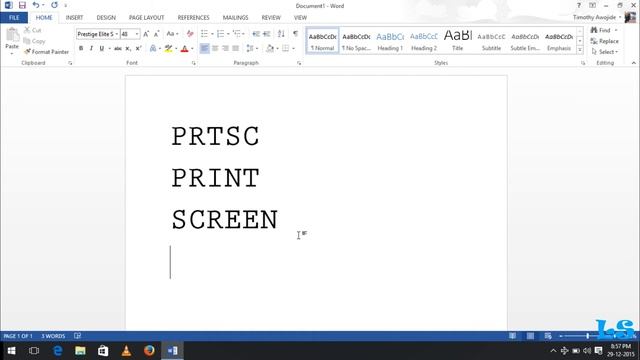Apply font color red swatch
Viewport: 640px width, 360px height.
click(184, 49)
